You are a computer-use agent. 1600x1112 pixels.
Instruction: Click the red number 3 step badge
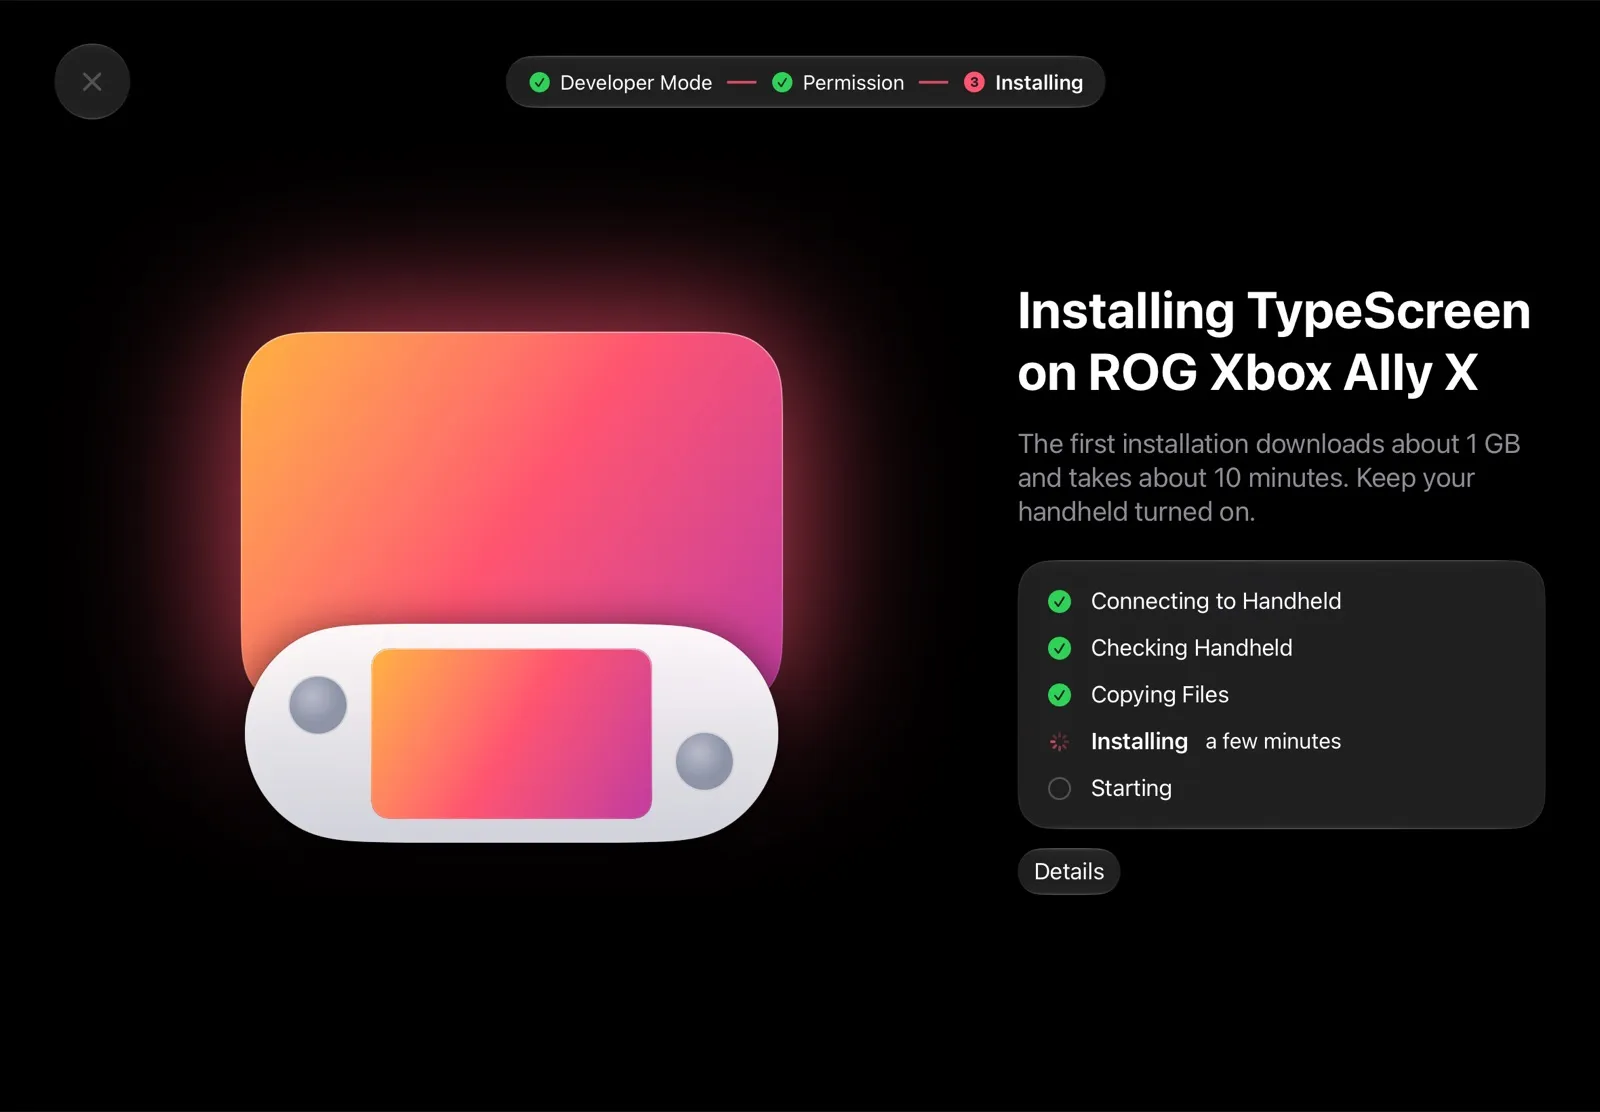[x=974, y=83]
